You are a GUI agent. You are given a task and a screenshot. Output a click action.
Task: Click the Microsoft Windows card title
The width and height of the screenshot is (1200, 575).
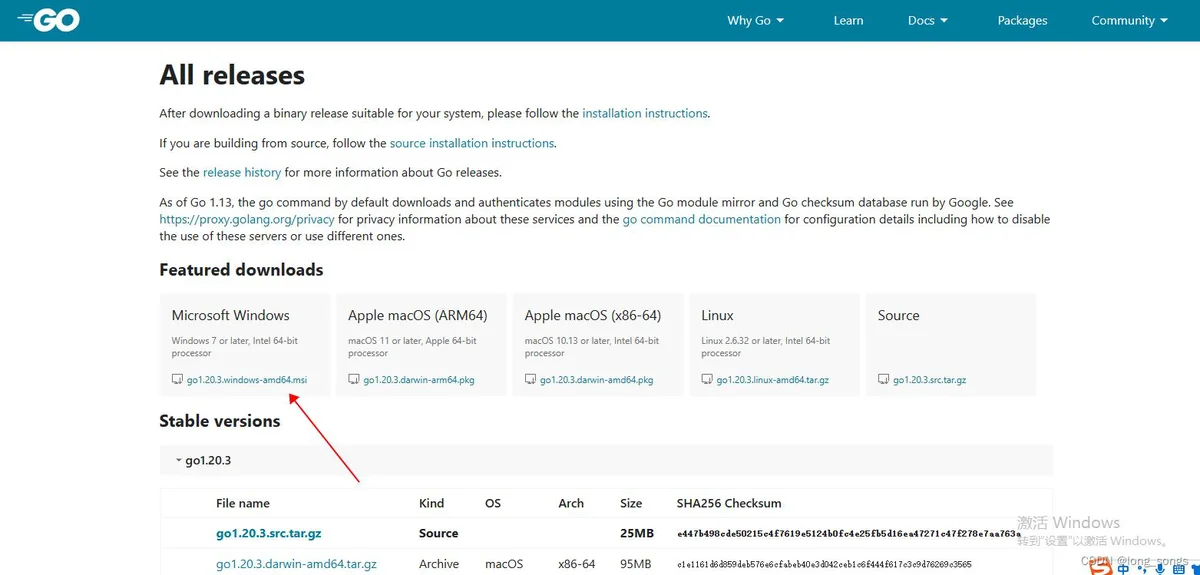[231, 315]
